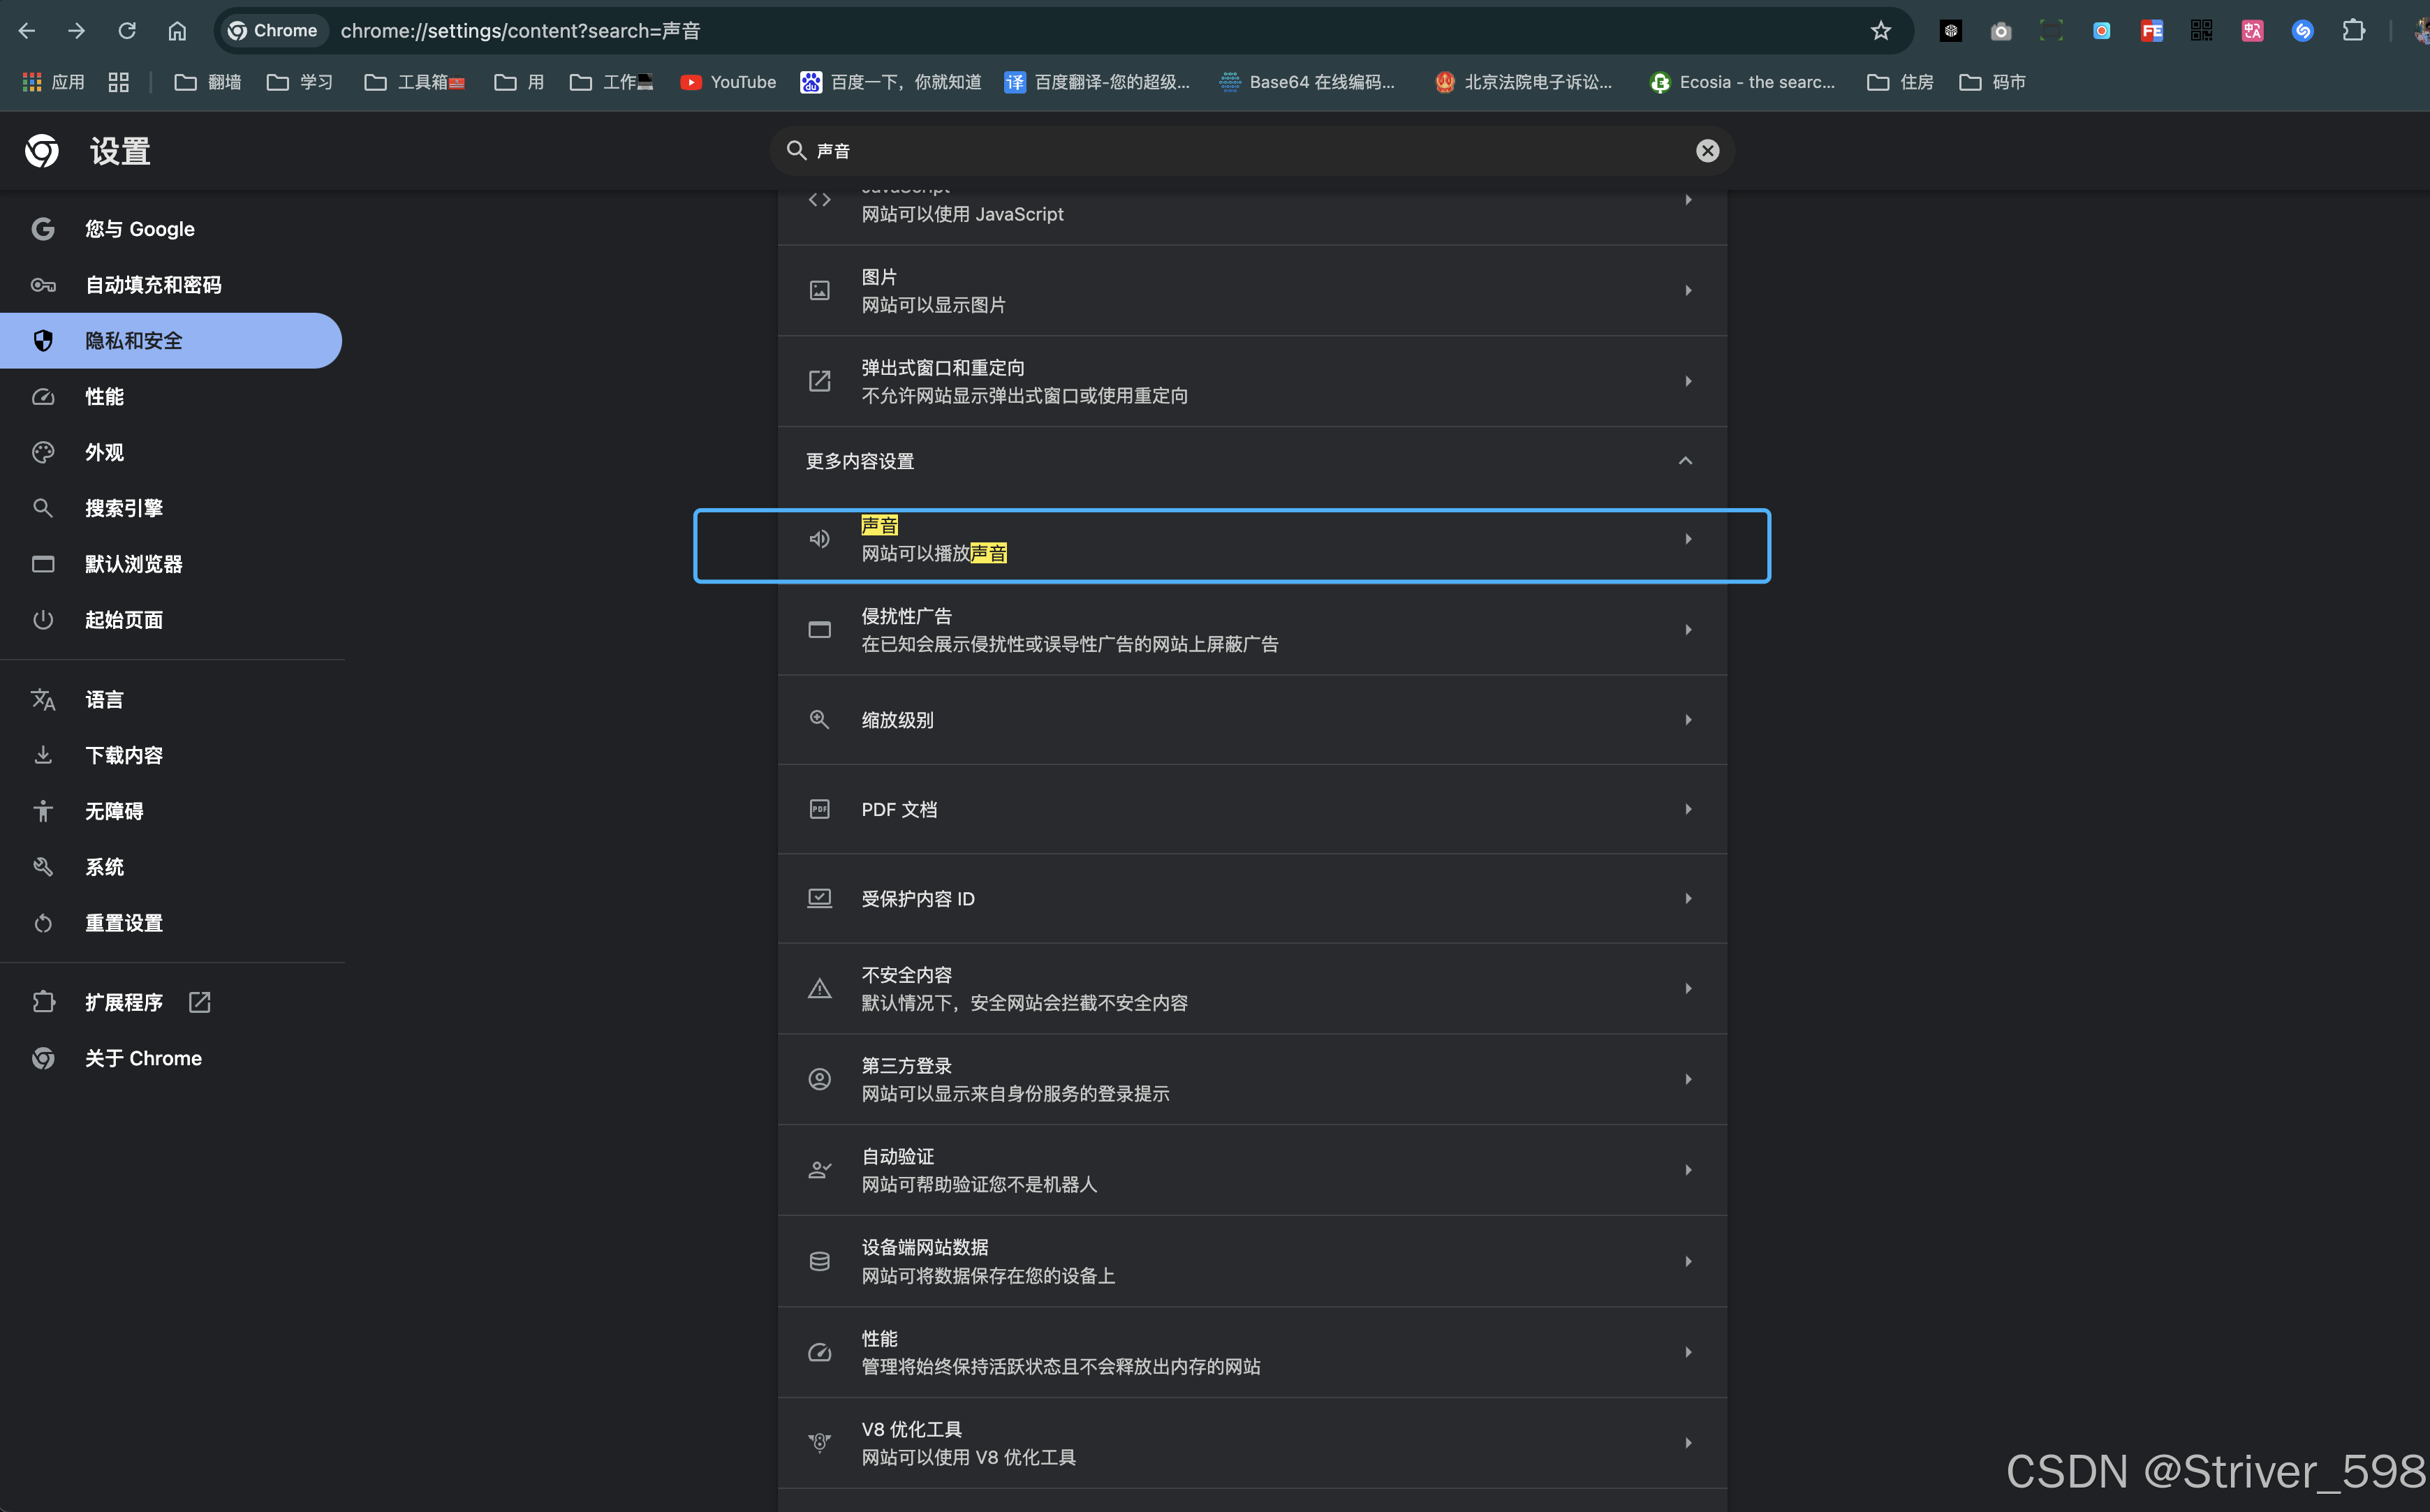Open the QR code extension icon
Viewport: 2430px width, 1512px height.
[x=2201, y=31]
